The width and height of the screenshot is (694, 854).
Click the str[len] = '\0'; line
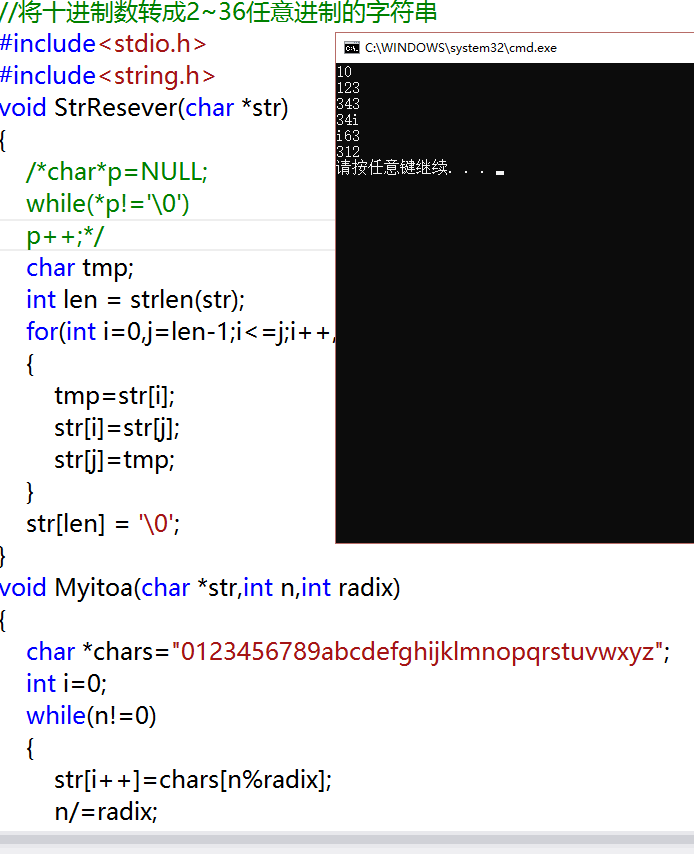(103, 524)
